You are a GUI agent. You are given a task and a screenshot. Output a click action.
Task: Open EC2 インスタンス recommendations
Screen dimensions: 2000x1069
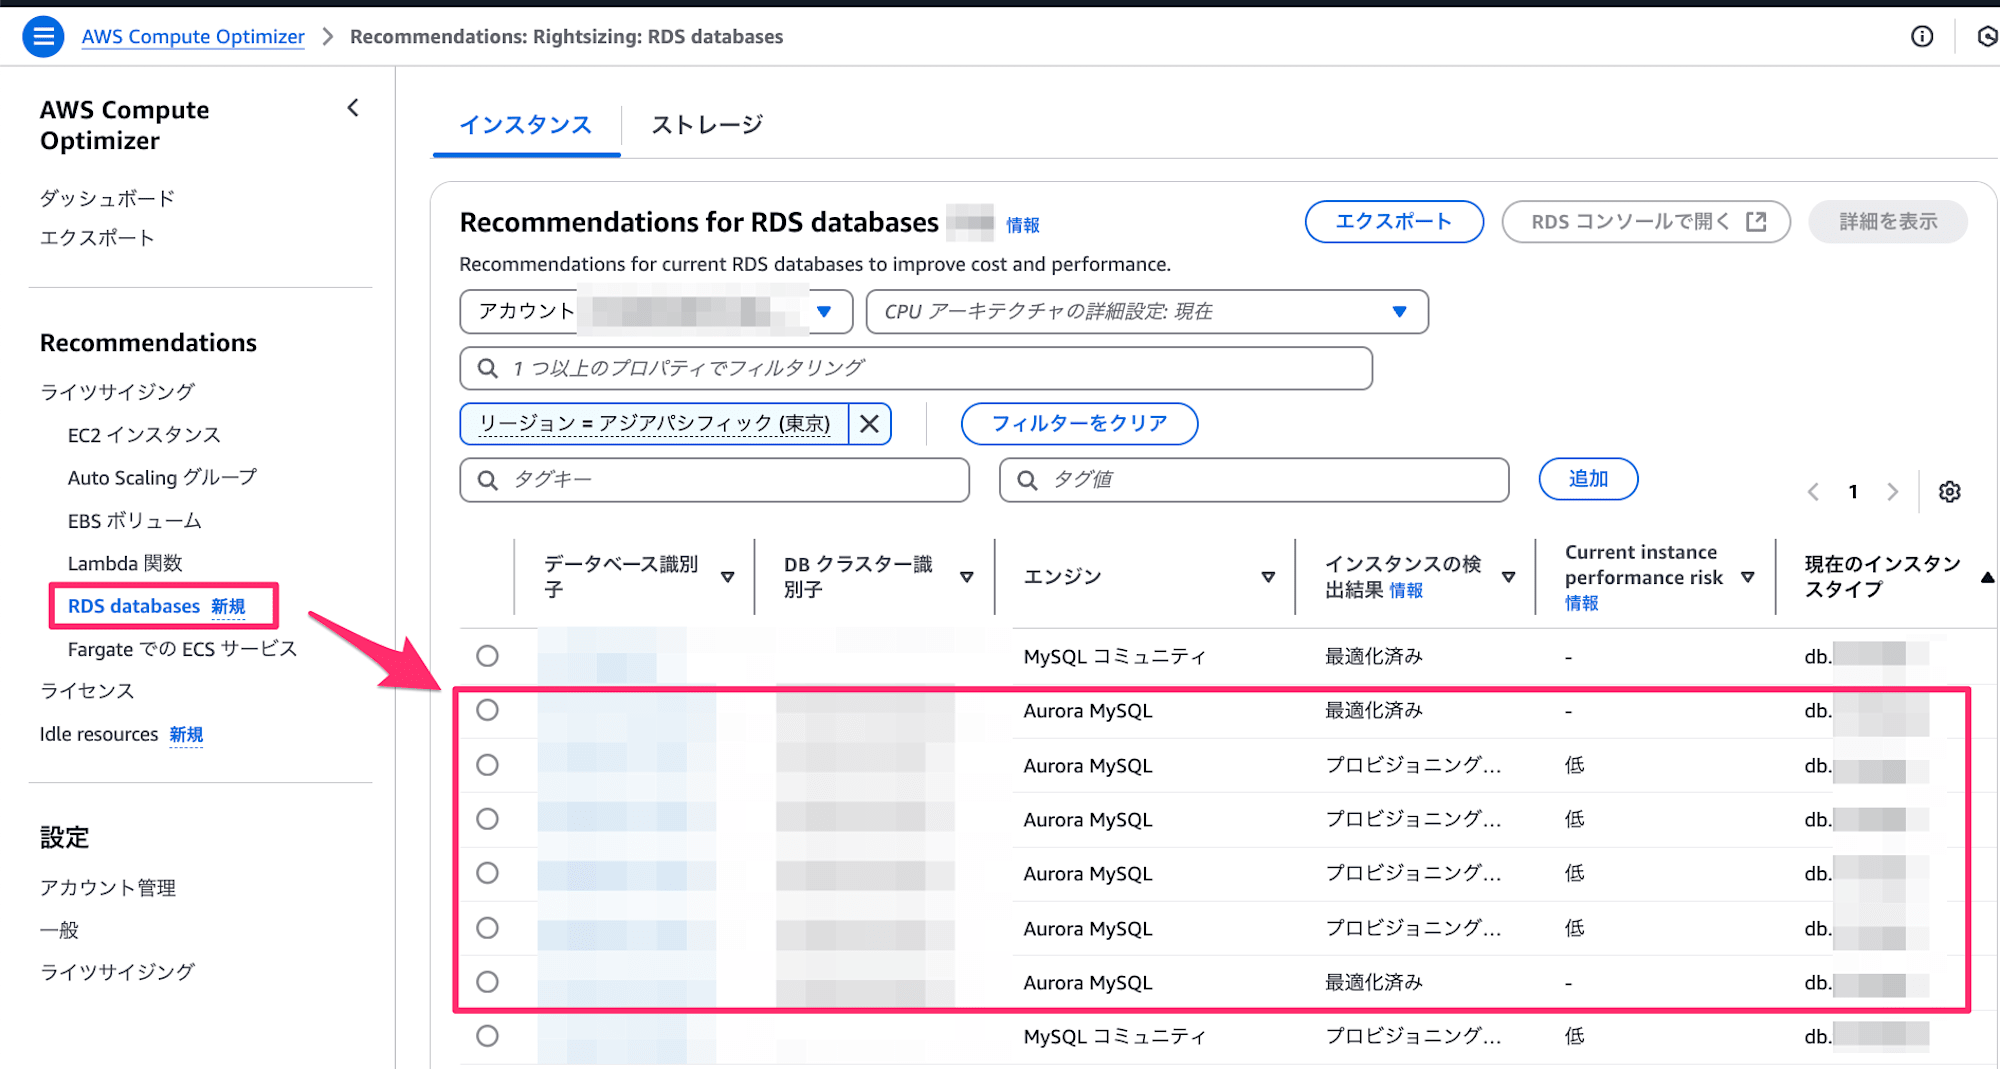[144, 435]
